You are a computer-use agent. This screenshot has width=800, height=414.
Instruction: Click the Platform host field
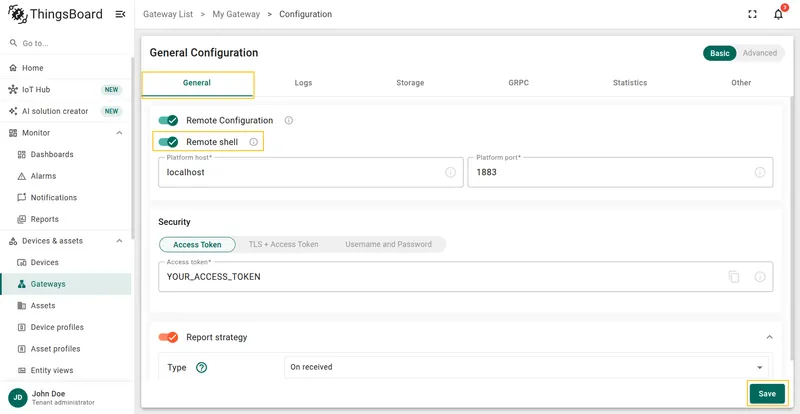pos(311,173)
